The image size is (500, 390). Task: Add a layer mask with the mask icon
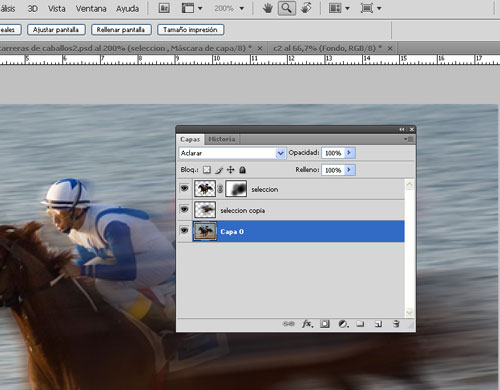click(325, 324)
